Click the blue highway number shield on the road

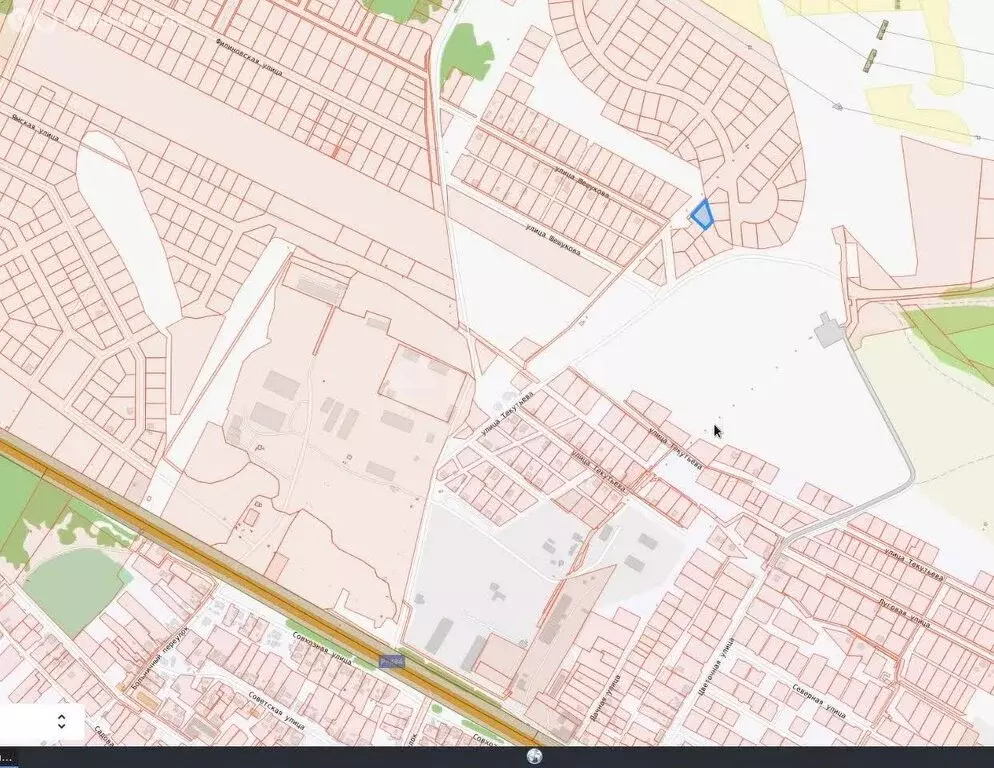click(392, 661)
